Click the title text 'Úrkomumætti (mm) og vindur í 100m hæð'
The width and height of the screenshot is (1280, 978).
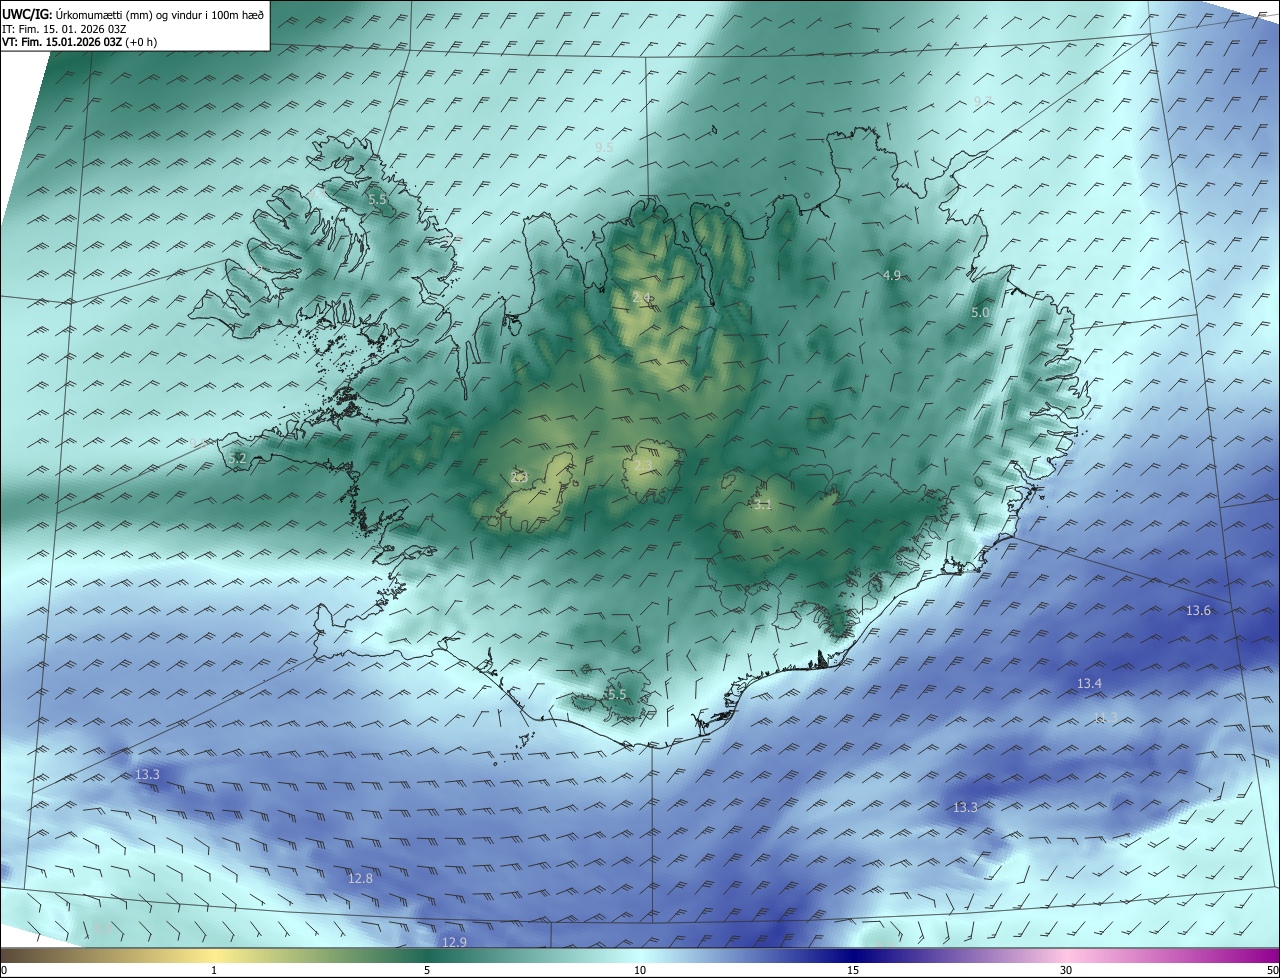coord(159,15)
